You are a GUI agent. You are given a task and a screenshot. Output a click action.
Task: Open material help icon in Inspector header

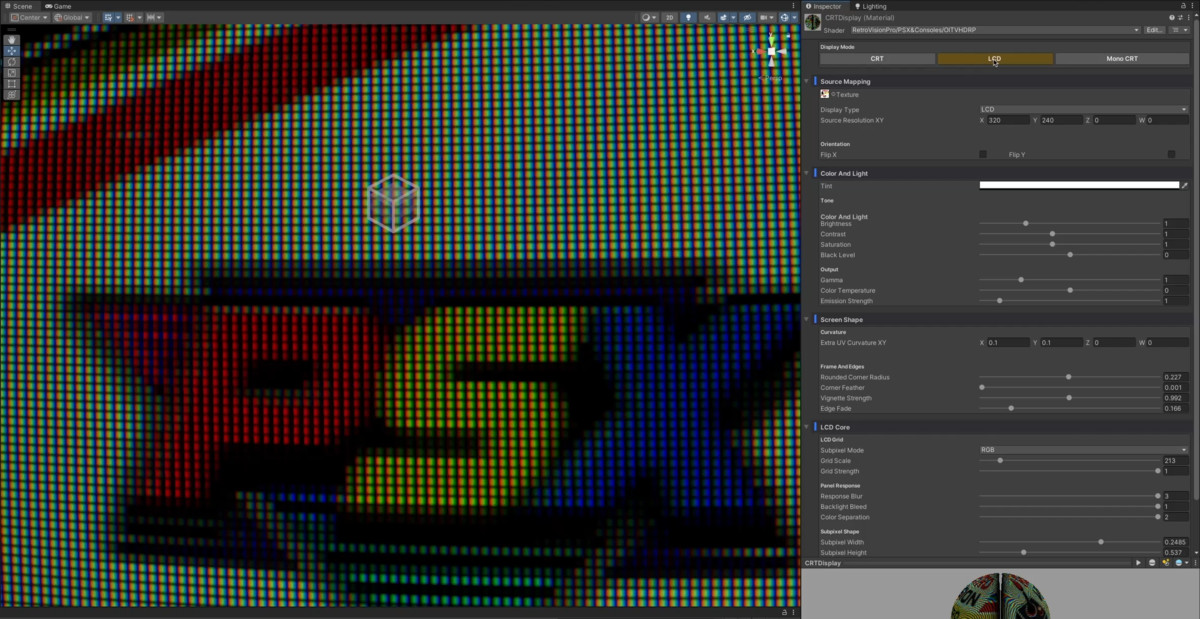click(1171, 17)
